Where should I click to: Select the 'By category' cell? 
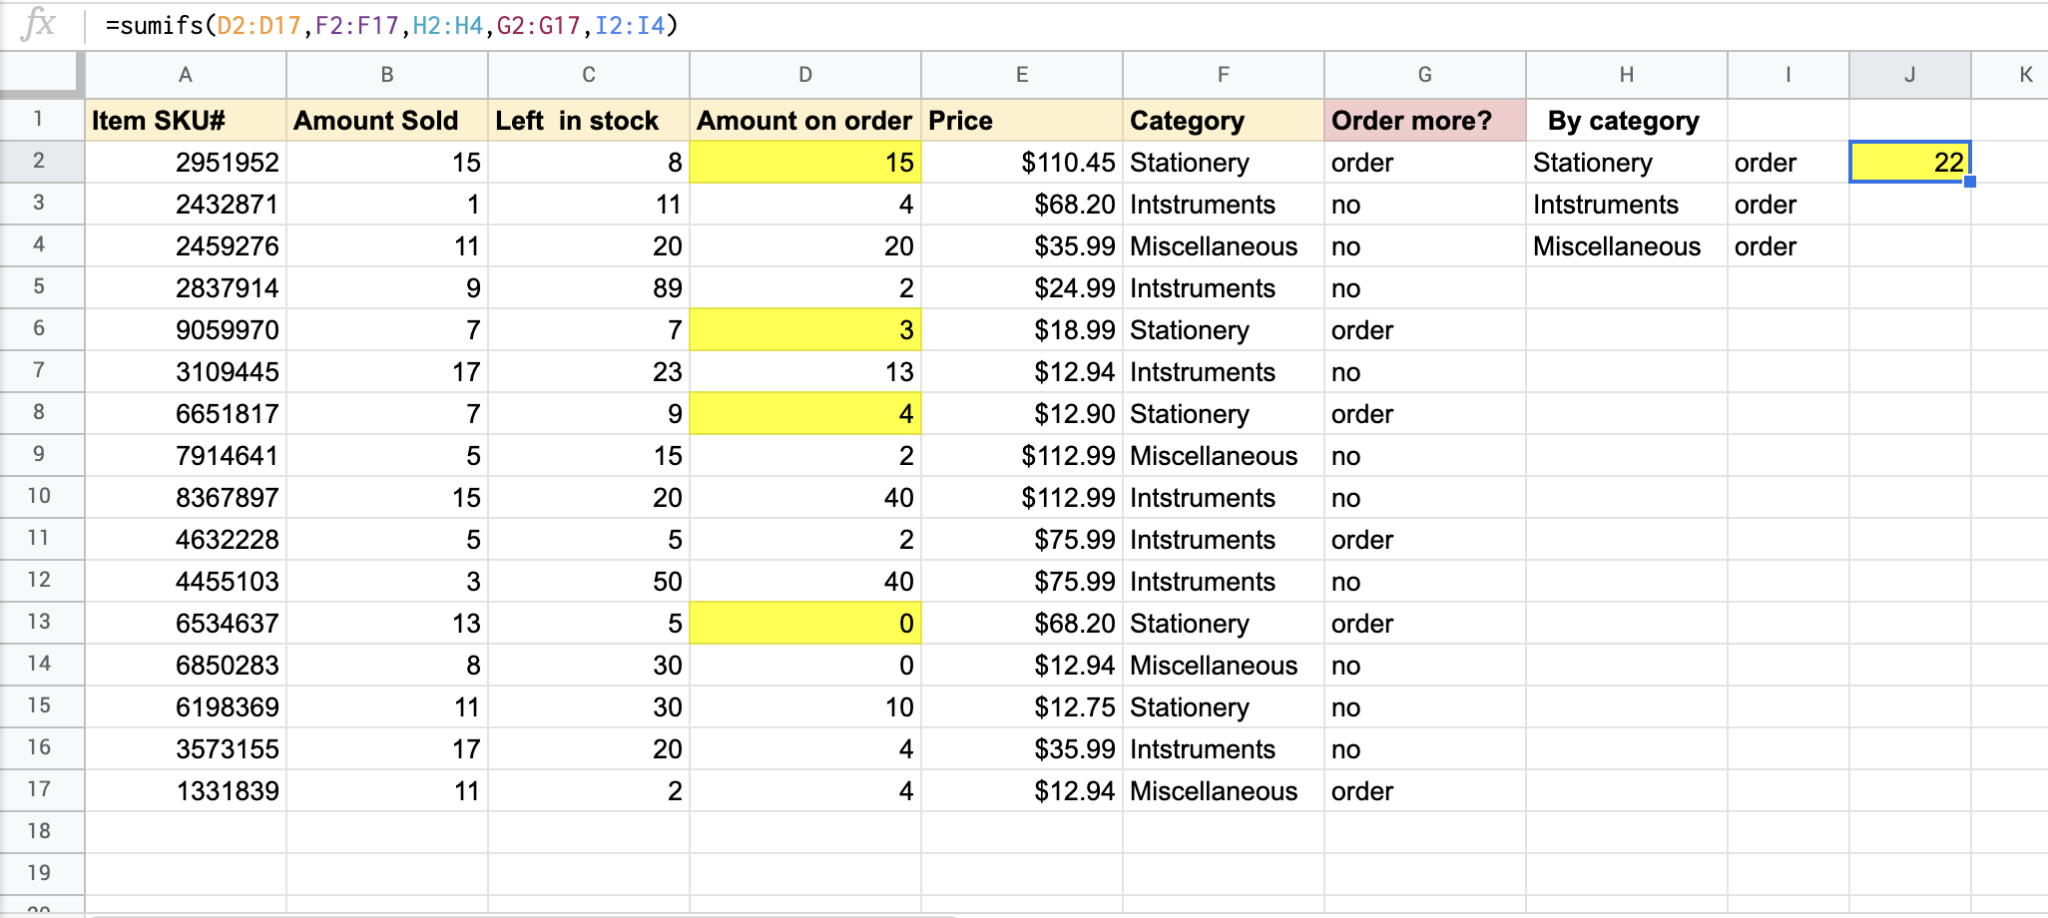click(1625, 121)
